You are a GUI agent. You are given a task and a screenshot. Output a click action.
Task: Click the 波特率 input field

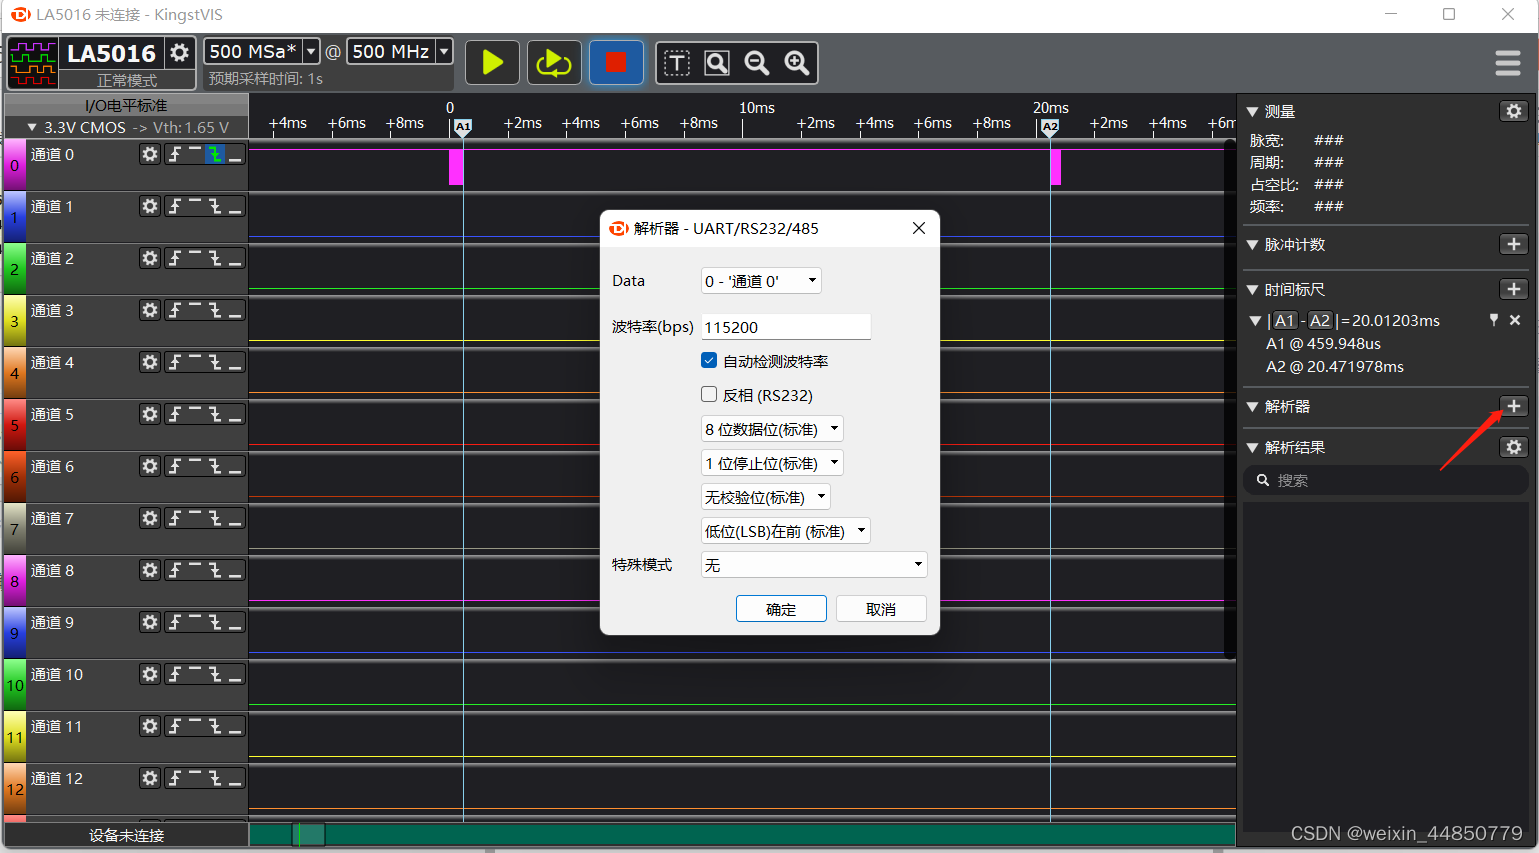point(786,327)
